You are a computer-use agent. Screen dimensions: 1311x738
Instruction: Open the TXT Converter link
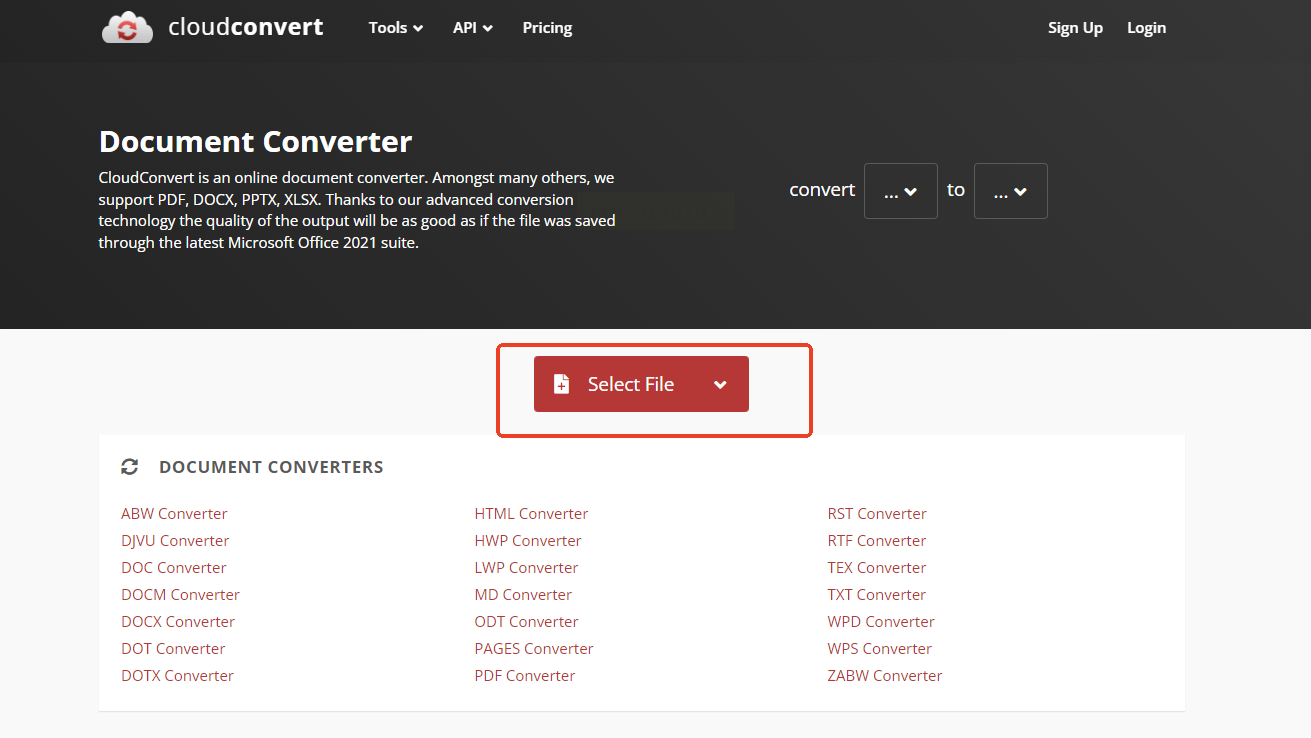point(877,595)
